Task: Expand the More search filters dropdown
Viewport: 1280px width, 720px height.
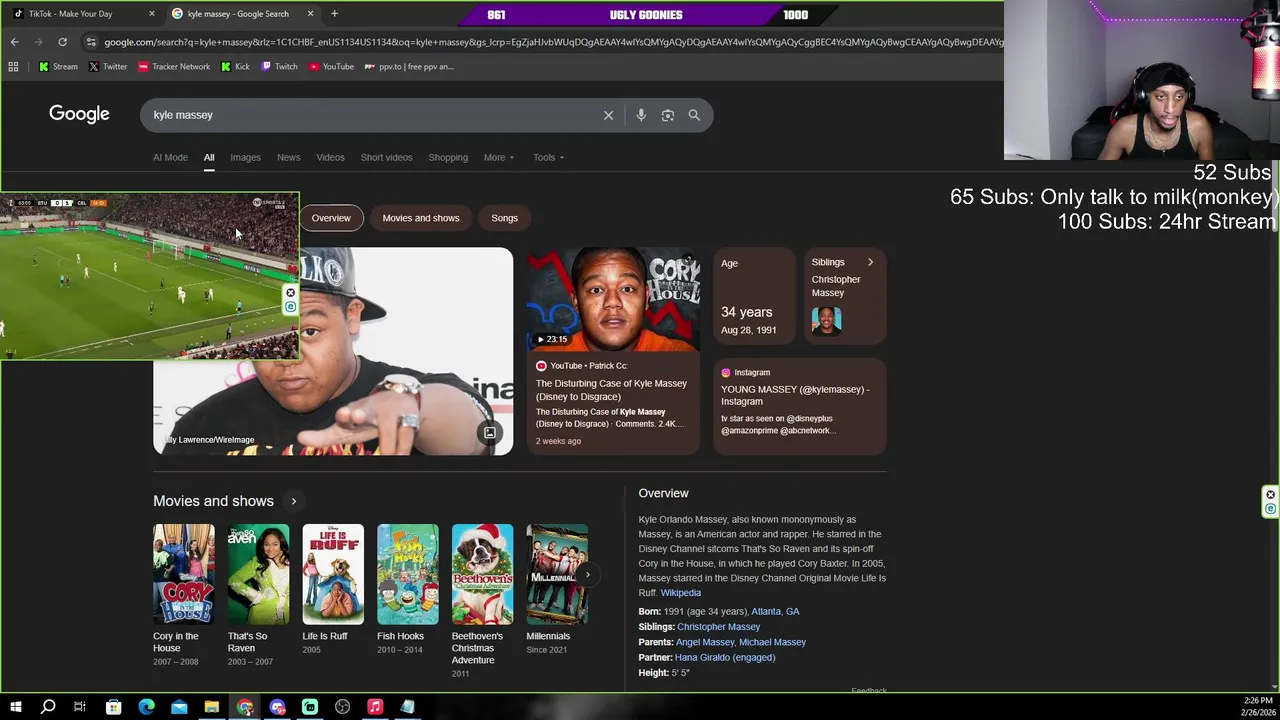Action: [499, 157]
